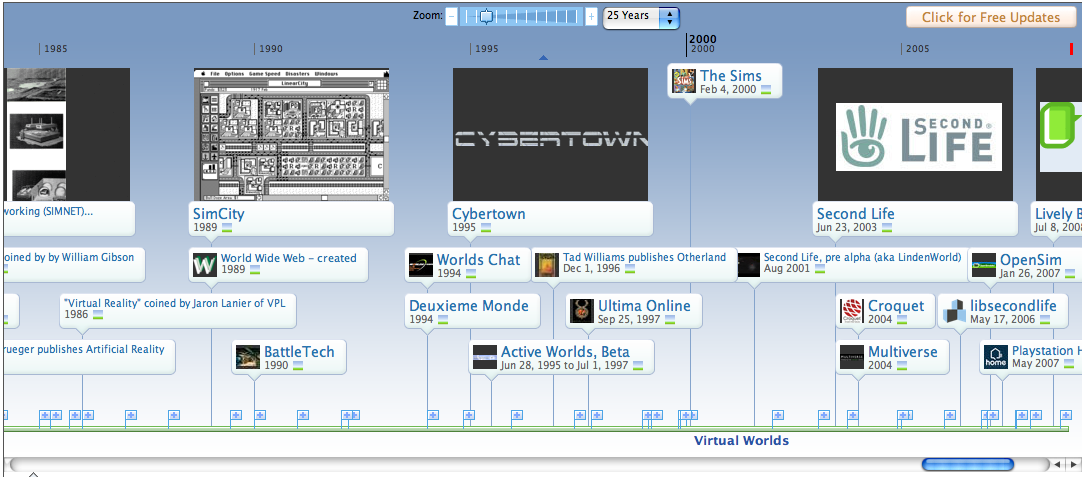The width and height of the screenshot is (1082, 477).
Task: Click the flag icon next to Feb 4, 2000
Action: tap(766, 89)
